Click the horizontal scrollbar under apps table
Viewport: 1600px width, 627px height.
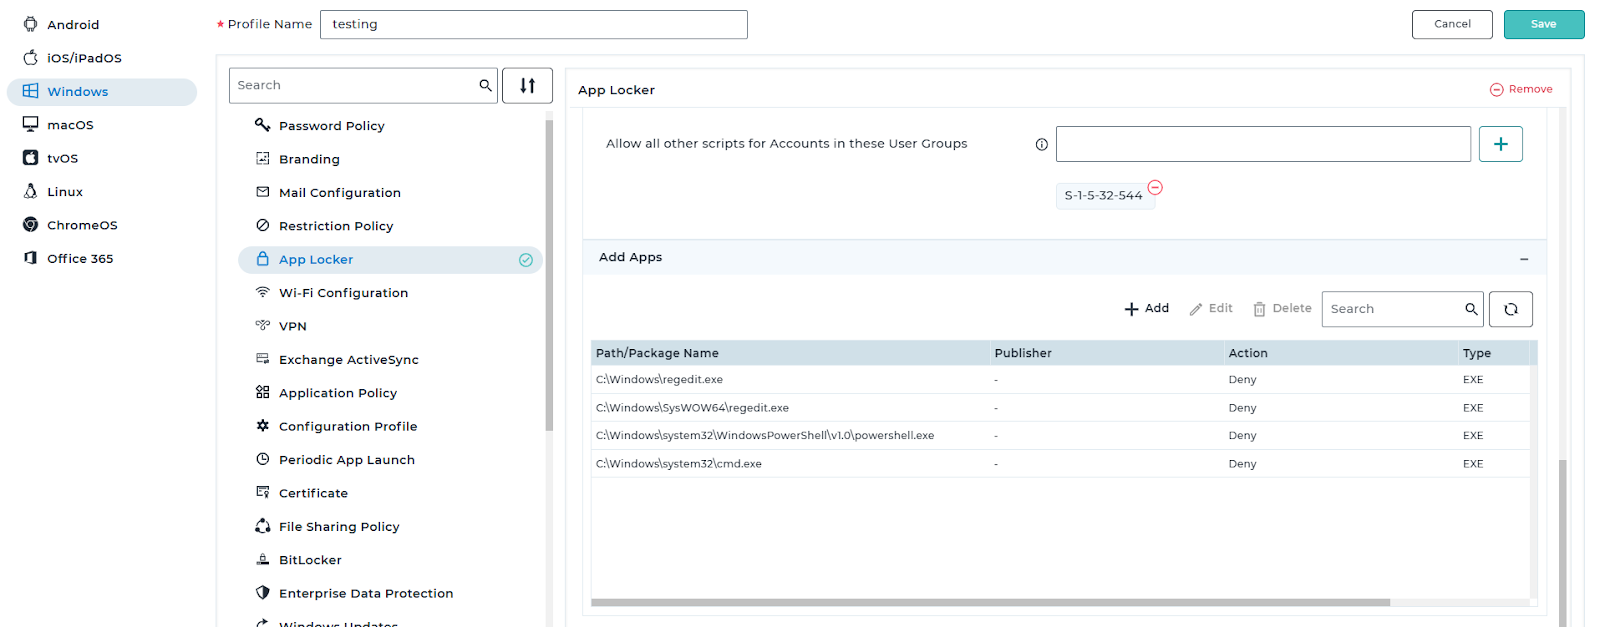(x=990, y=603)
